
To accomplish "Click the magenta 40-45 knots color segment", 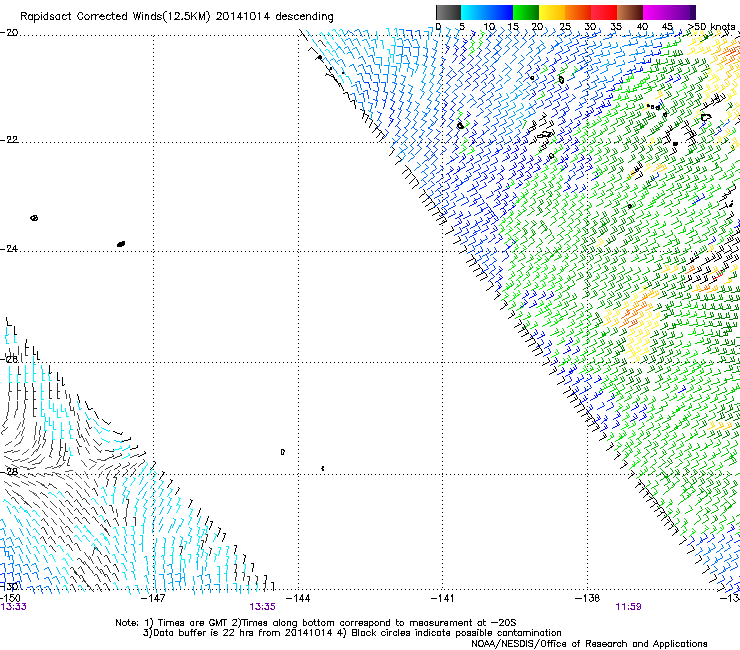I will [x=656, y=12].
